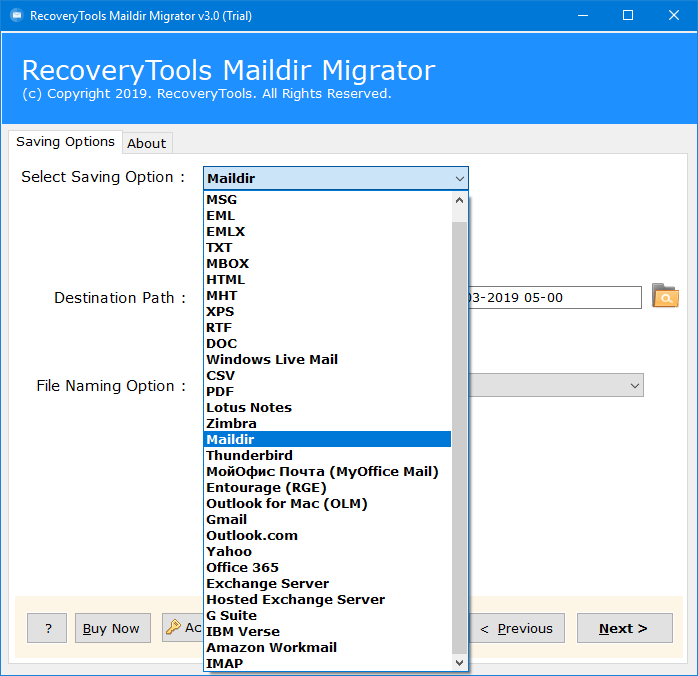Screen dimensions: 698x676
Task: Pick Thunderbird from the list
Action: [328, 456]
